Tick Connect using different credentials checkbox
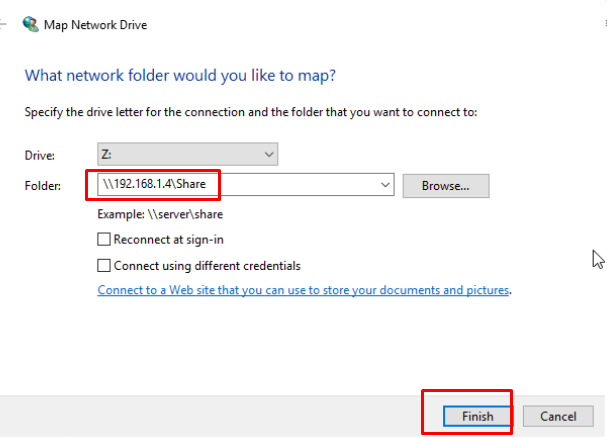Screen dimensions: 607x438 click(104, 266)
